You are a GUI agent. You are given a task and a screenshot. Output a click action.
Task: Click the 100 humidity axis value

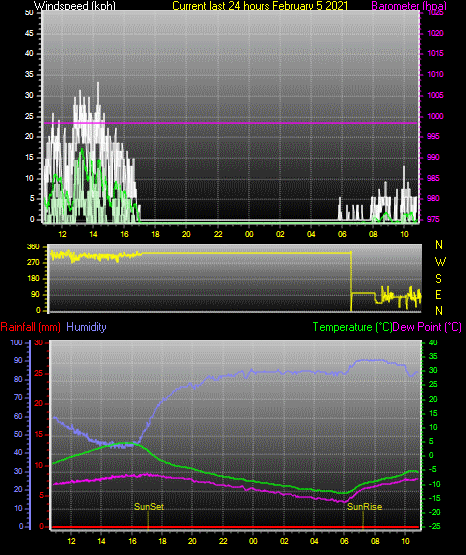[x=17, y=343]
